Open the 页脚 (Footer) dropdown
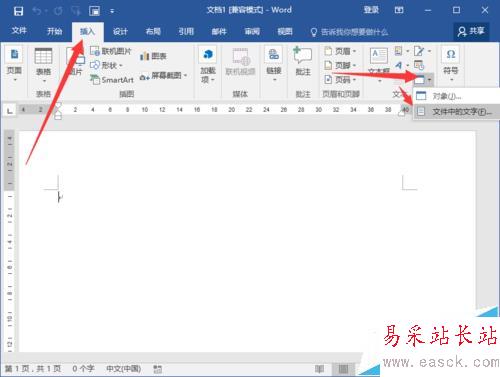 click(340, 65)
